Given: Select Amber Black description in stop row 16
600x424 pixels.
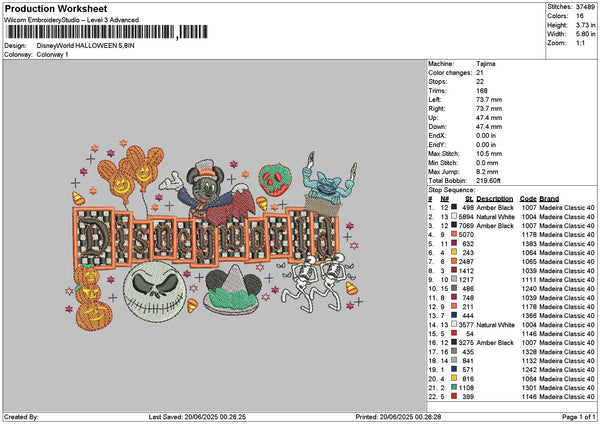Looking at the screenshot, I should point(495,342).
